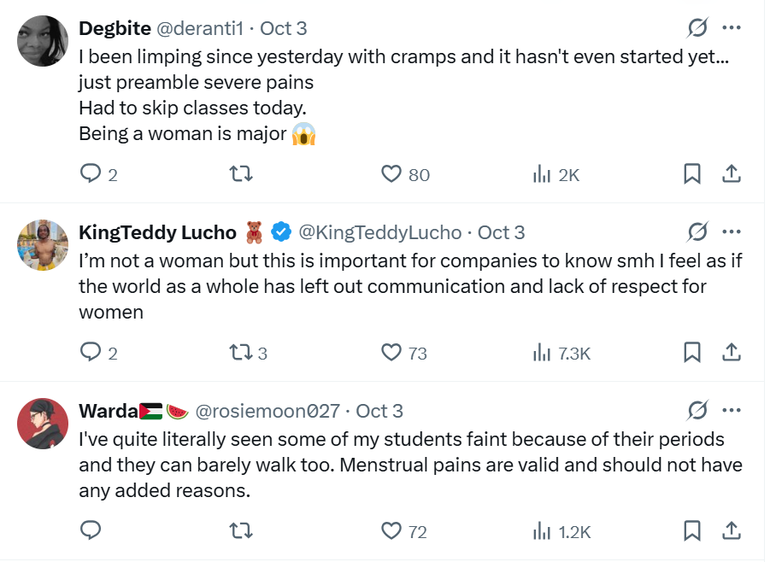770x562 pixels.
Task: Share Degbite's tweet
Action: pyautogui.click(x=731, y=175)
